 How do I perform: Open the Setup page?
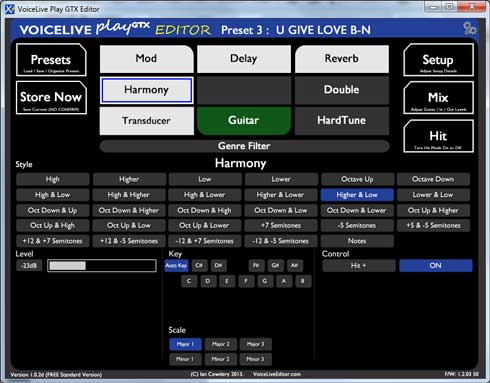(x=438, y=60)
